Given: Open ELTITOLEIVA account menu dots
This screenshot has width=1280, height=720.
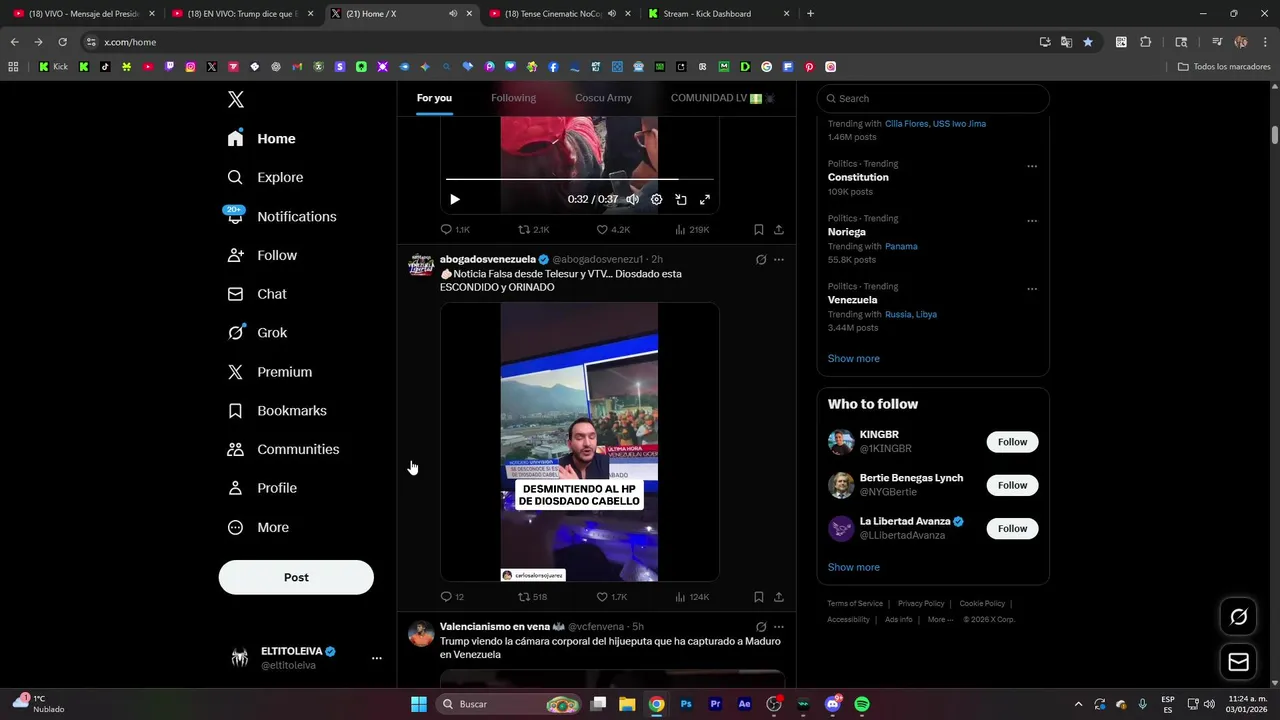Looking at the screenshot, I should point(377,658).
